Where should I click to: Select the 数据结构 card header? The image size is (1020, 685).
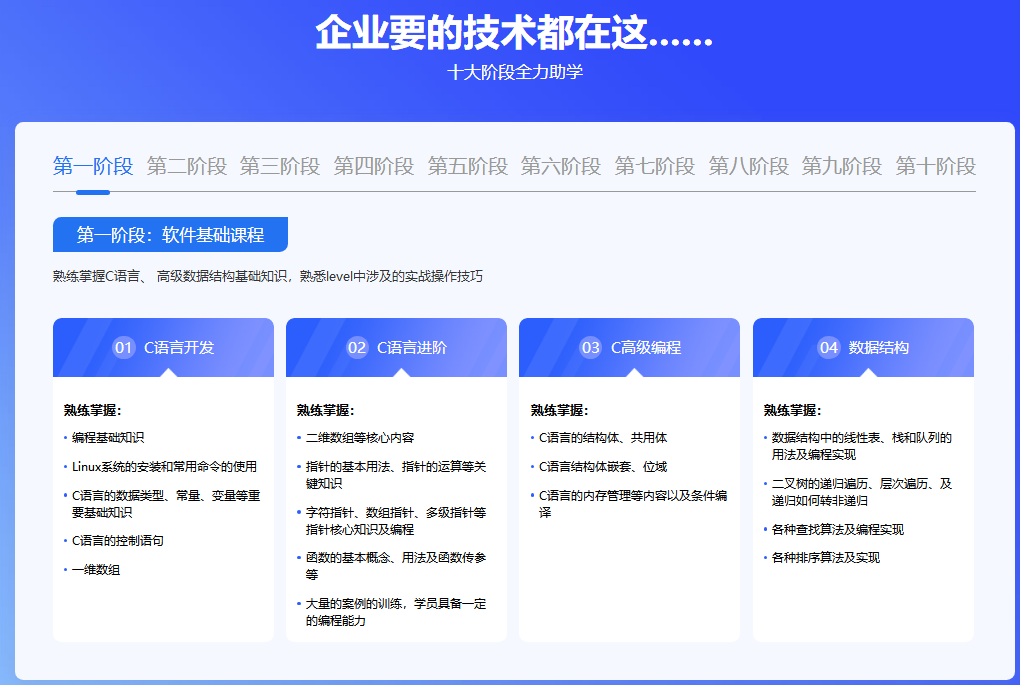coord(863,347)
